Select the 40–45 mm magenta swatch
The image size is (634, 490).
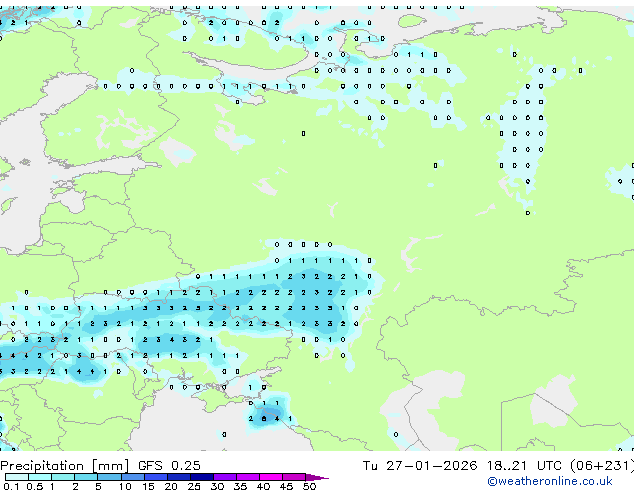pyautogui.click(x=271, y=477)
